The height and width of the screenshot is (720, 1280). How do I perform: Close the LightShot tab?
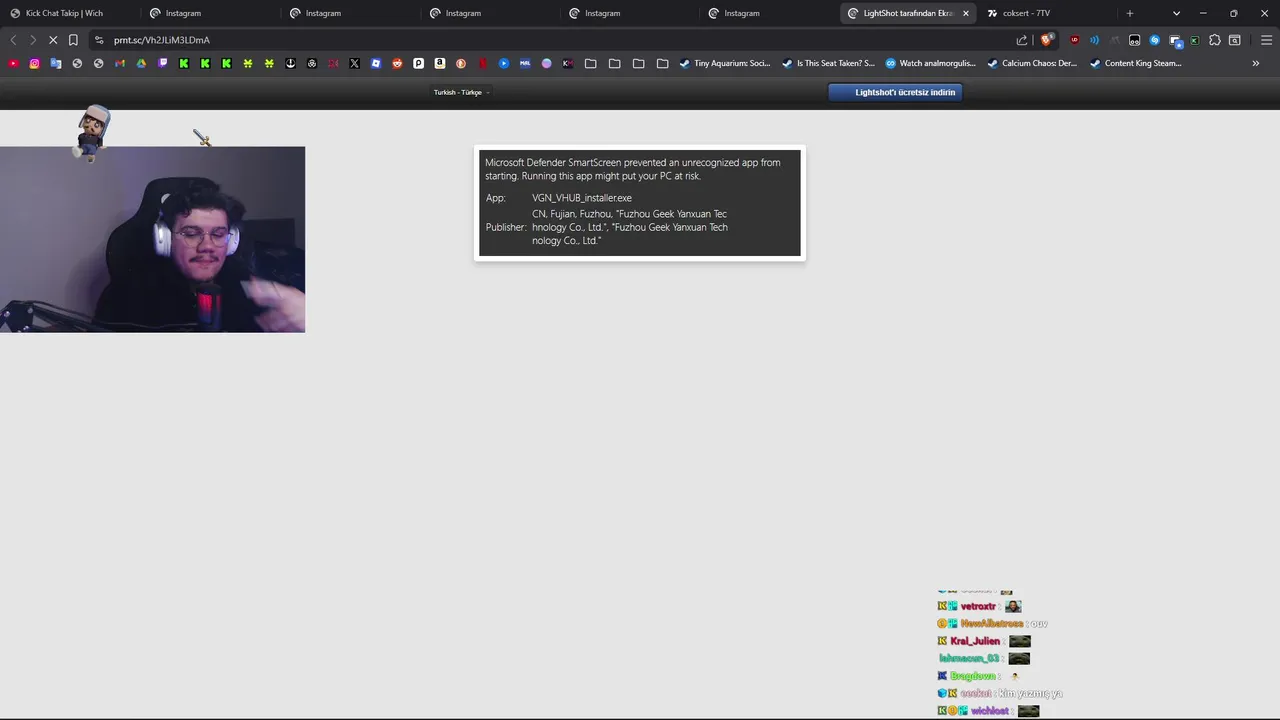(x=966, y=13)
